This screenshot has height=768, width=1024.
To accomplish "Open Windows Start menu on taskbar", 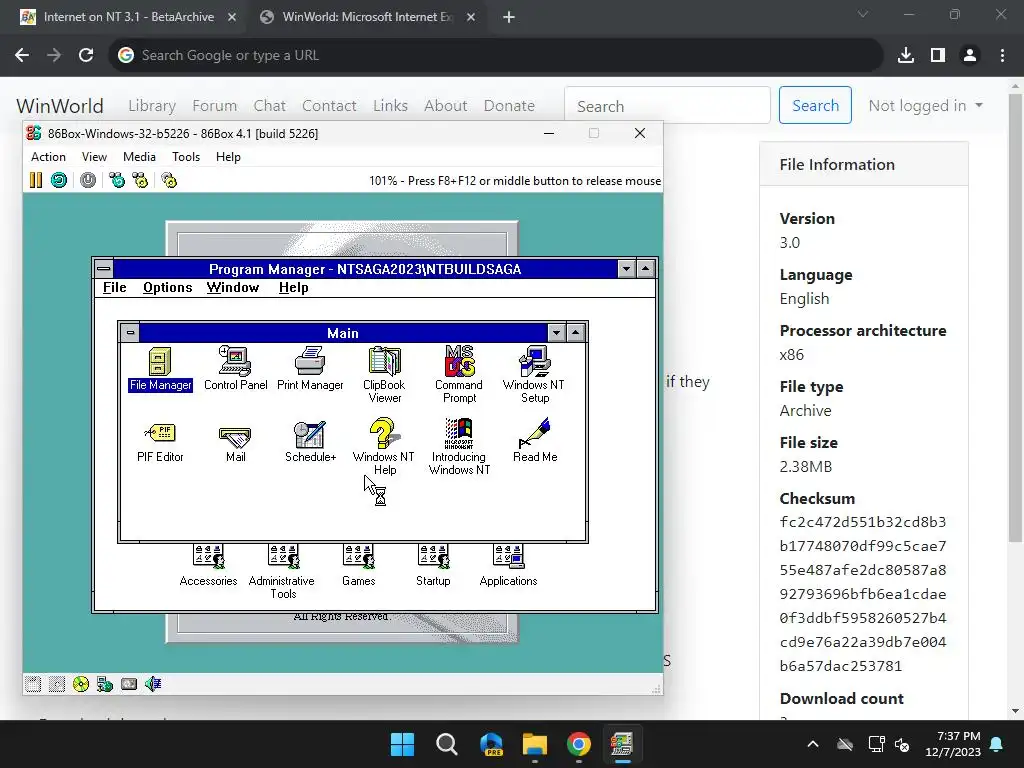I will point(402,744).
